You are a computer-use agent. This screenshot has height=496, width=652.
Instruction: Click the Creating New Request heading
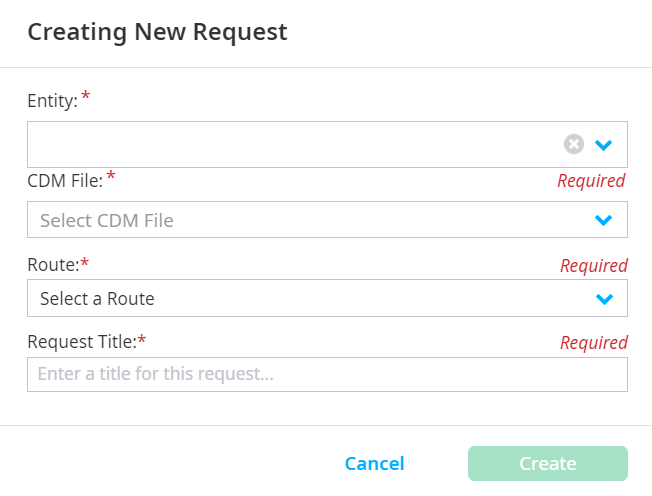point(157,32)
